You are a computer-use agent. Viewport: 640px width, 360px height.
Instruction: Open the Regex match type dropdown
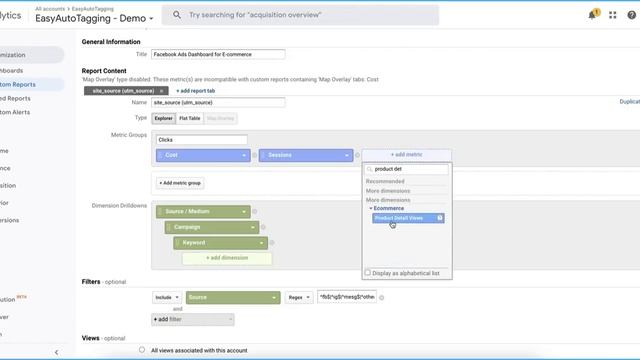tap(299, 298)
